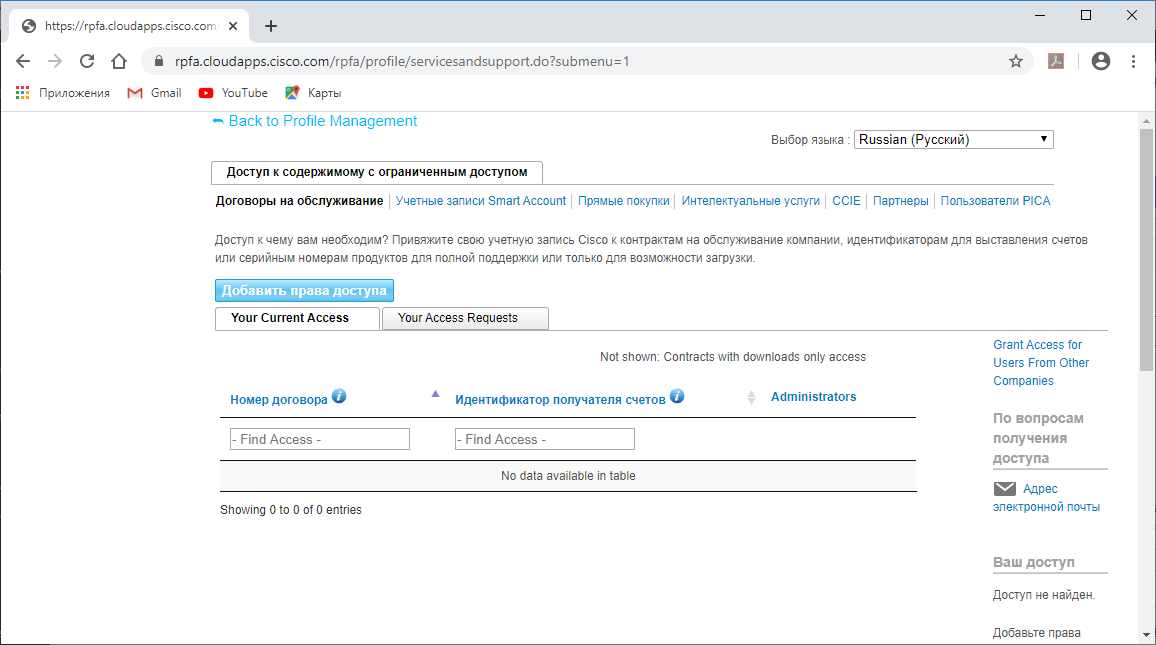Click the Добавить права доступа button
Screen dimensions: 1156x645
pyautogui.click(x=304, y=290)
